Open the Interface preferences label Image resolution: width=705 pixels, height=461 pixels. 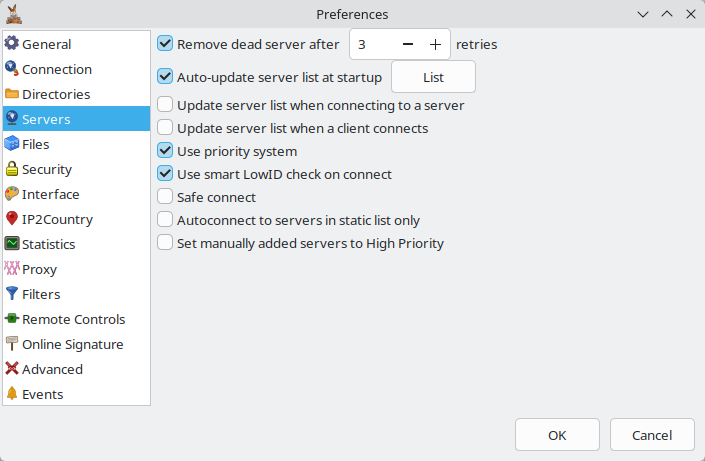click(x=50, y=194)
